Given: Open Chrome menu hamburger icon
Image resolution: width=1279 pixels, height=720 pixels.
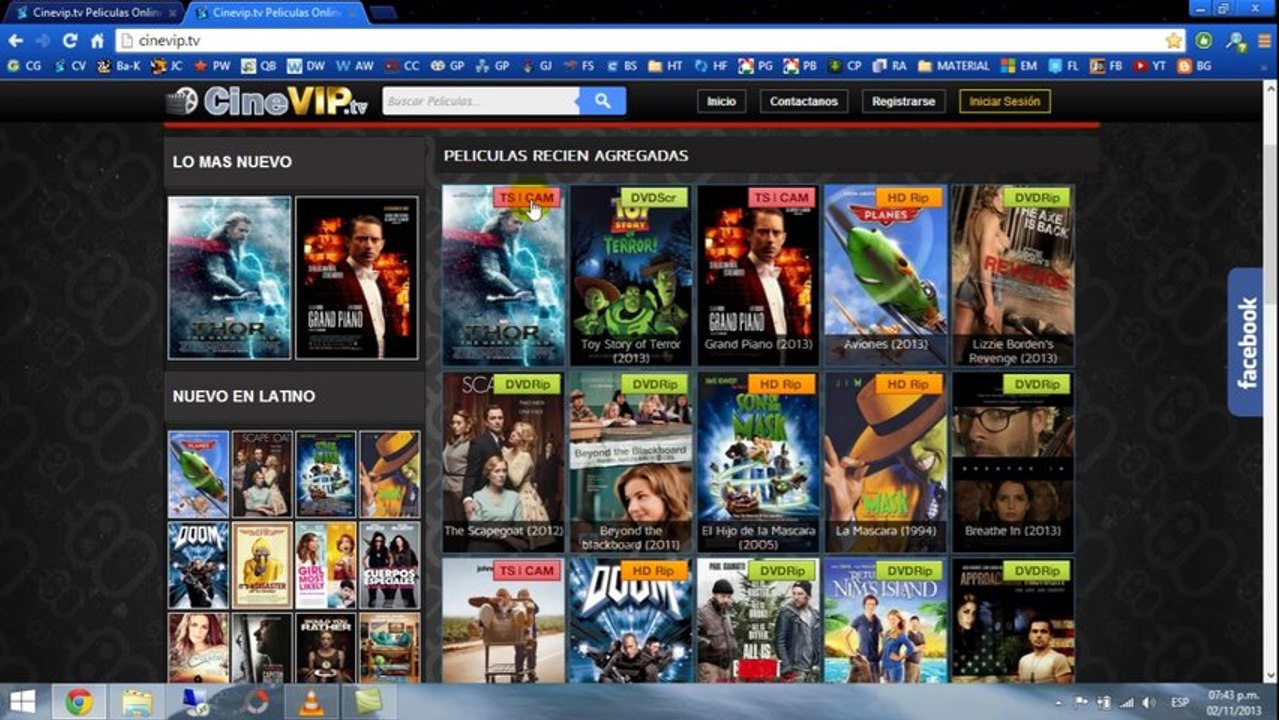Looking at the screenshot, I should (x=1264, y=41).
